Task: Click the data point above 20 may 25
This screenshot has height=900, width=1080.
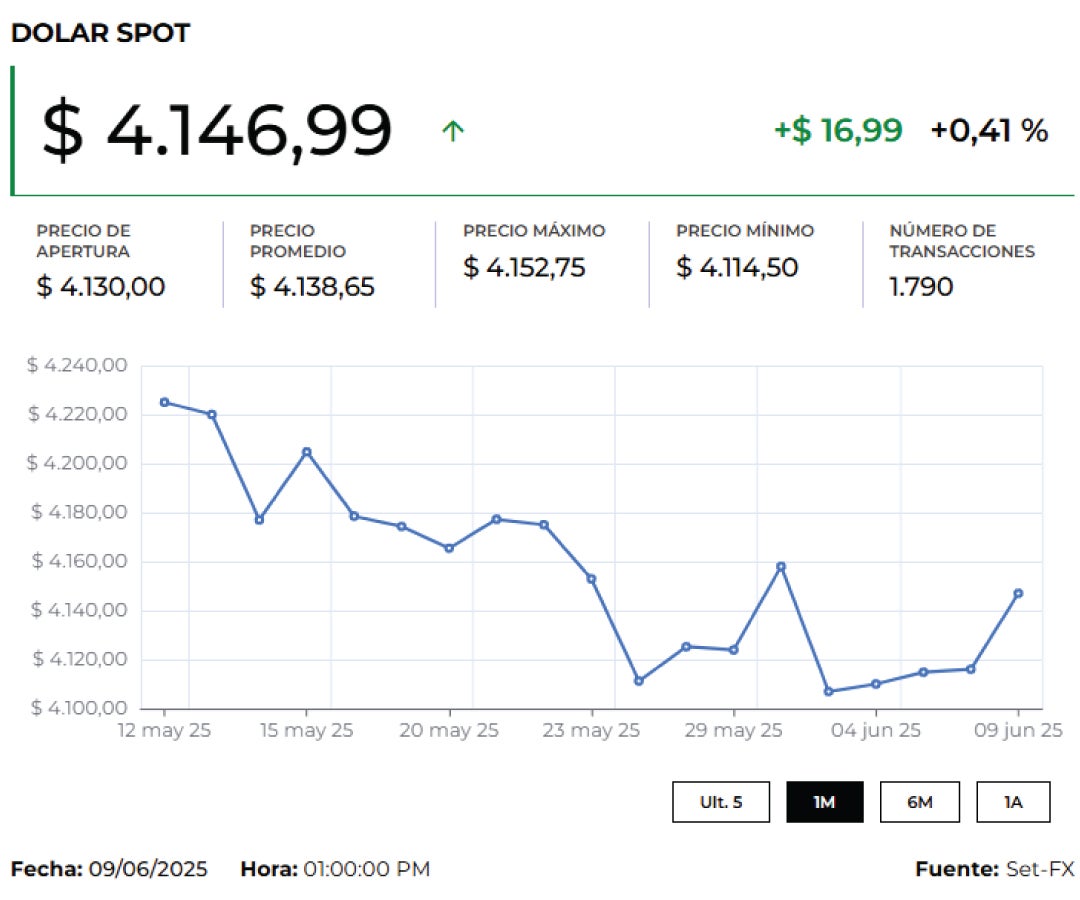Action: point(449,548)
